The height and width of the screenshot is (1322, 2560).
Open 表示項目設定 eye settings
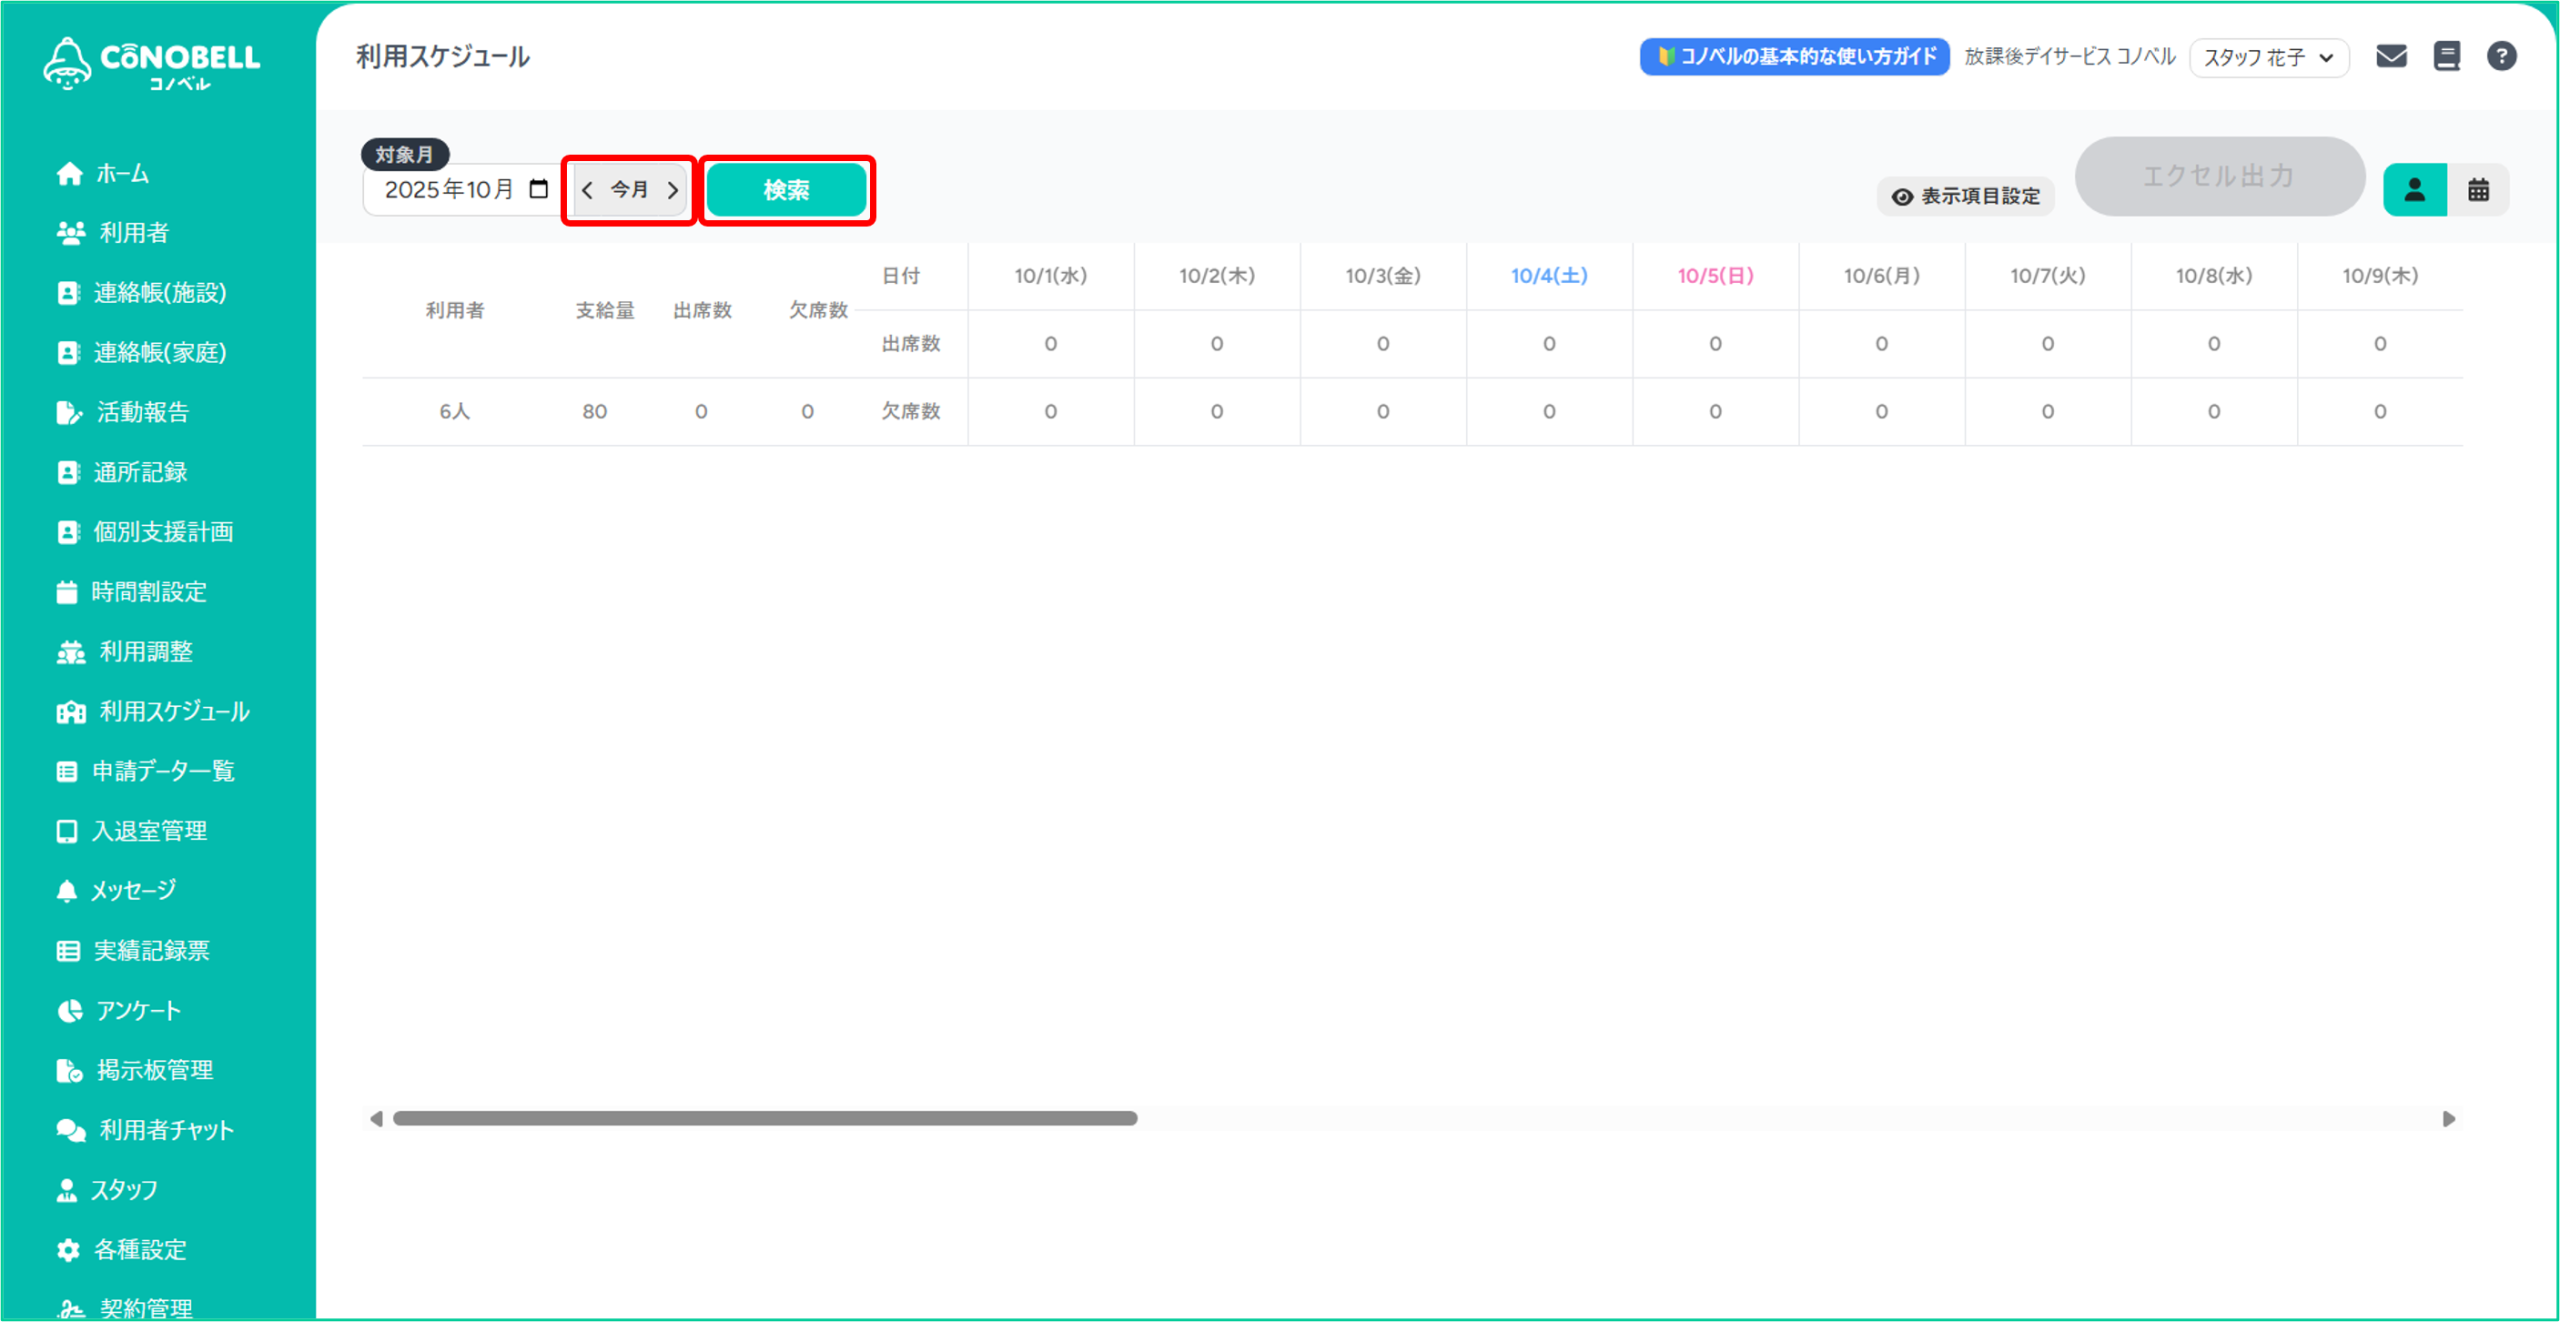(x=1966, y=196)
